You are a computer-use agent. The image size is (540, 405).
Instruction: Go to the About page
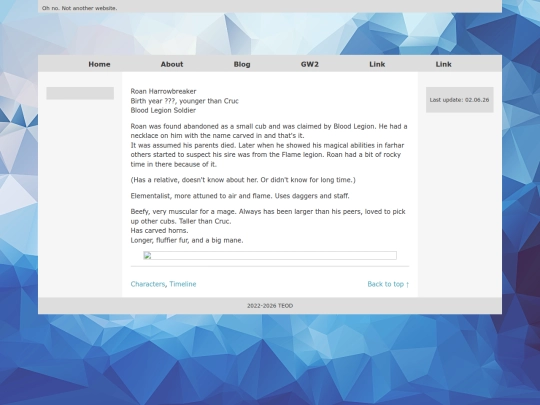[172, 64]
